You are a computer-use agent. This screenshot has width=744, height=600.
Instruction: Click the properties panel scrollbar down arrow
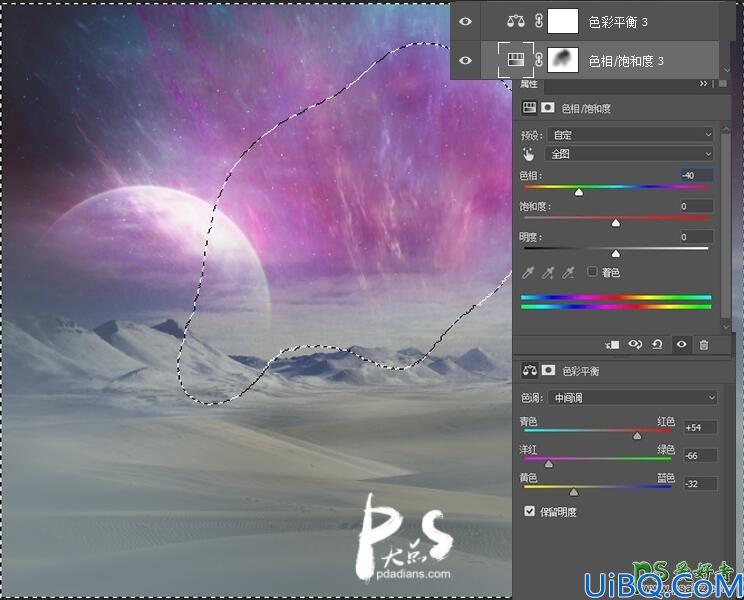[725, 326]
